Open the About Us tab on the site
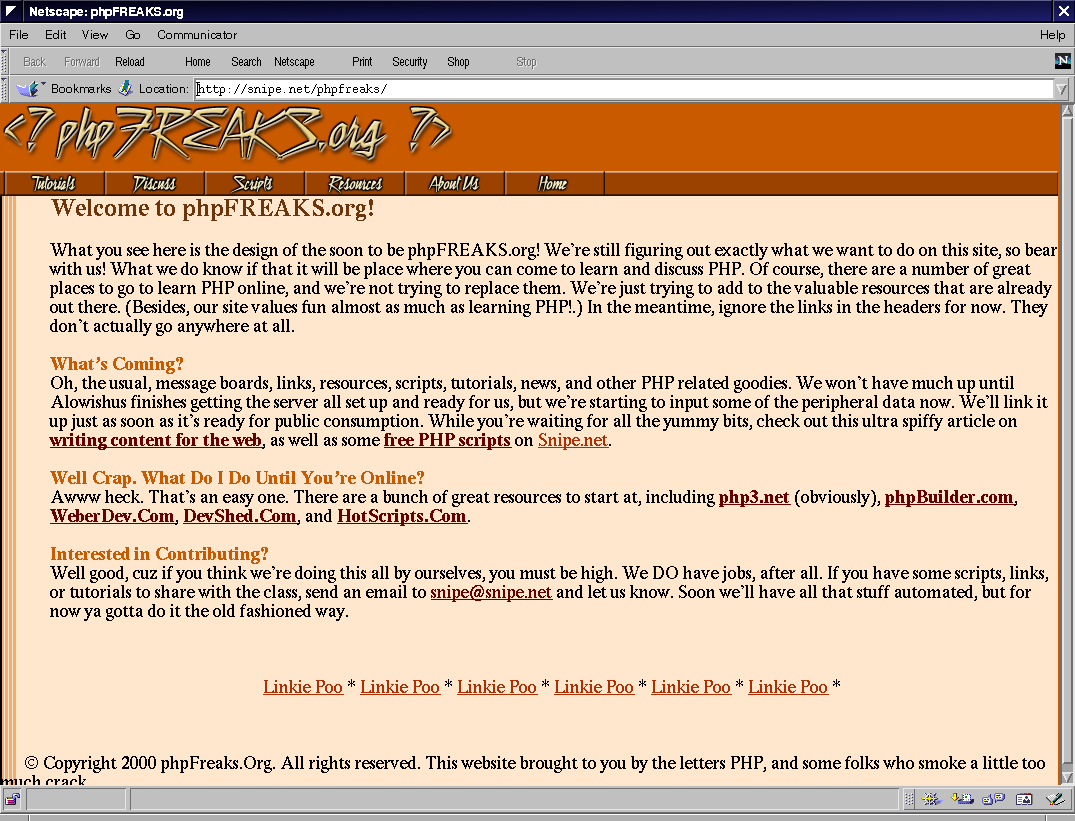1075x821 pixels. 455,184
